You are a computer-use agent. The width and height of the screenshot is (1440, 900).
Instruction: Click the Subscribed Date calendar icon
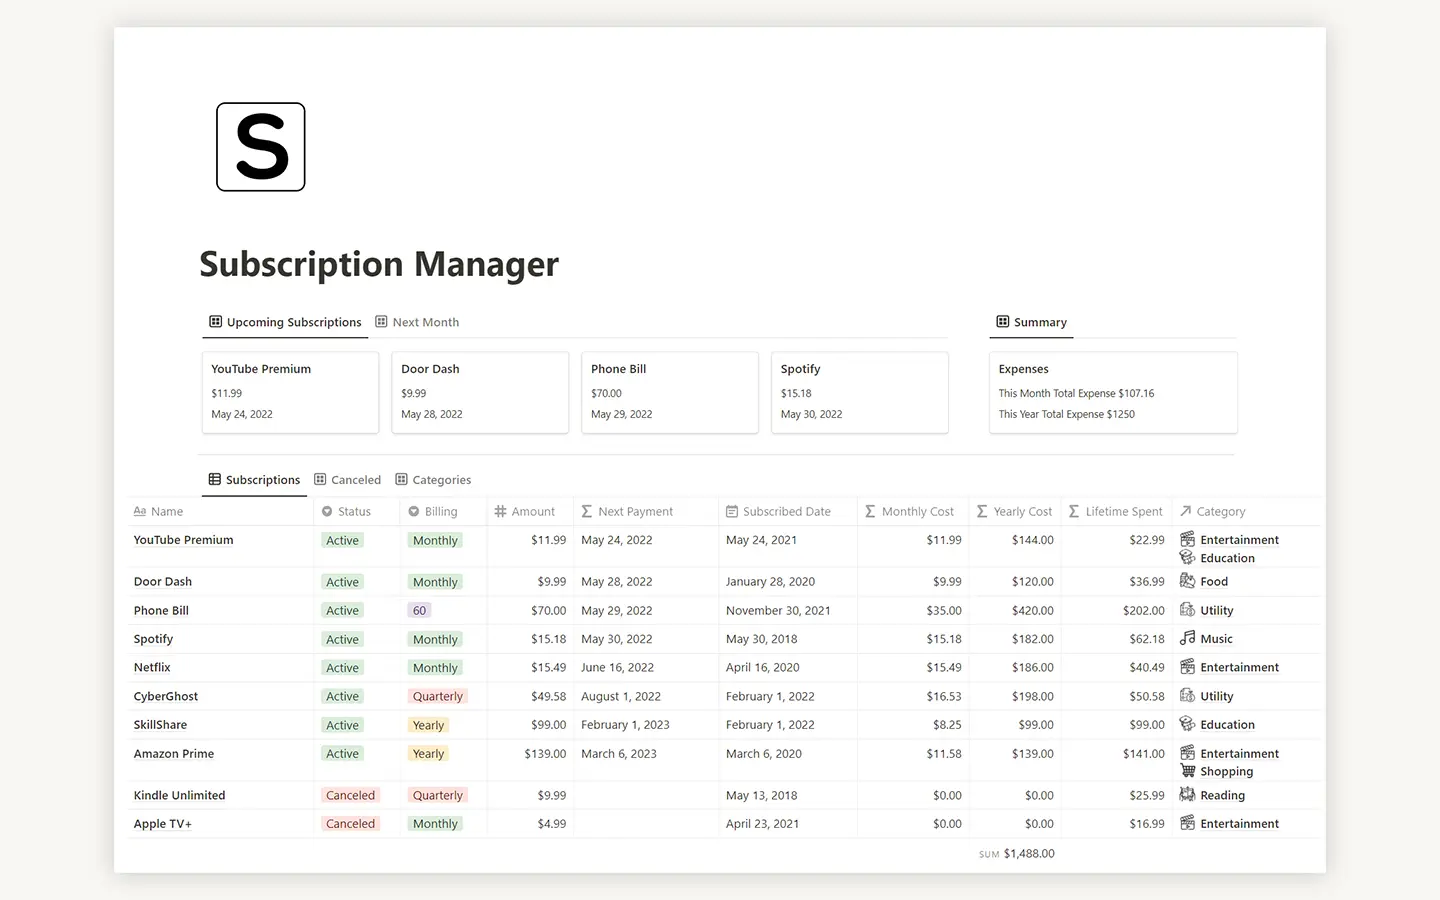[x=732, y=511]
